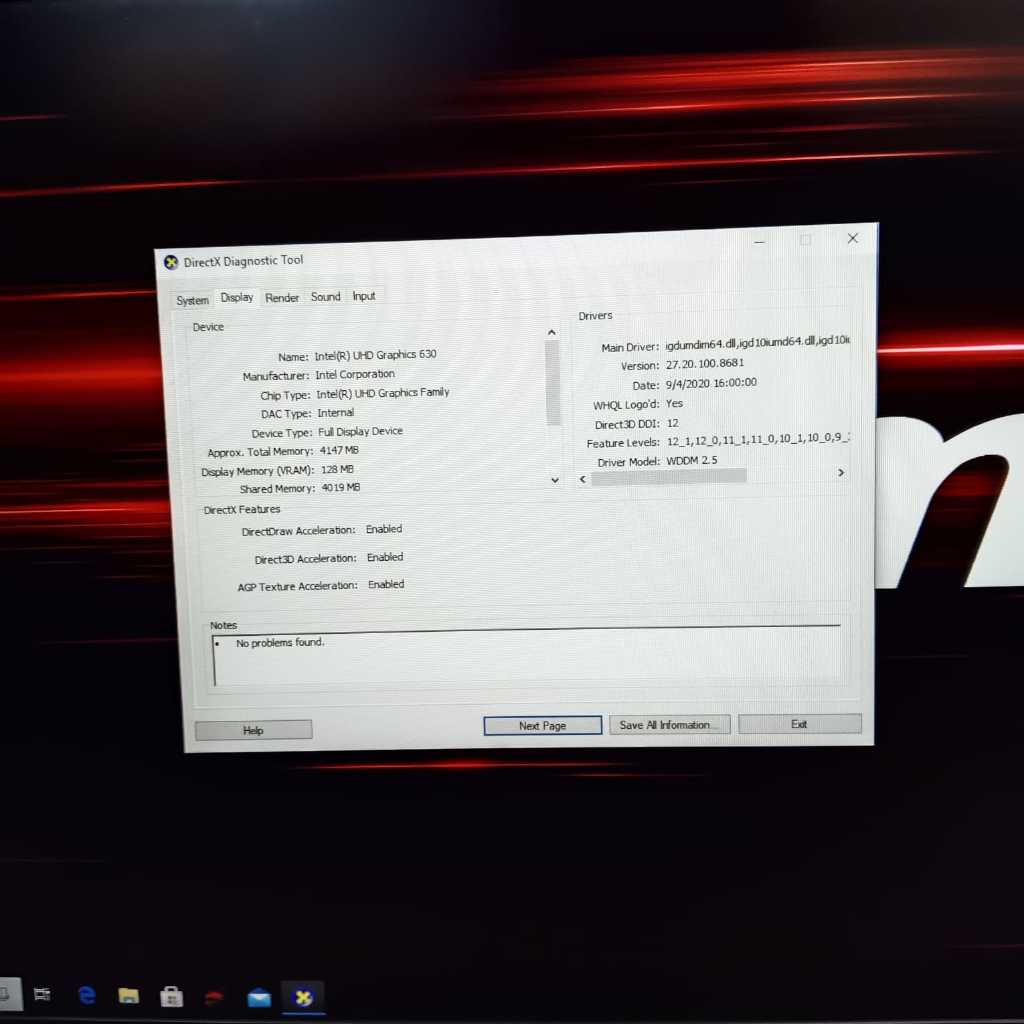The height and width of the screenshot is (1024, 1024).
Task: Click Drivers panel scroll left arrow
Action: pos(583,479)
